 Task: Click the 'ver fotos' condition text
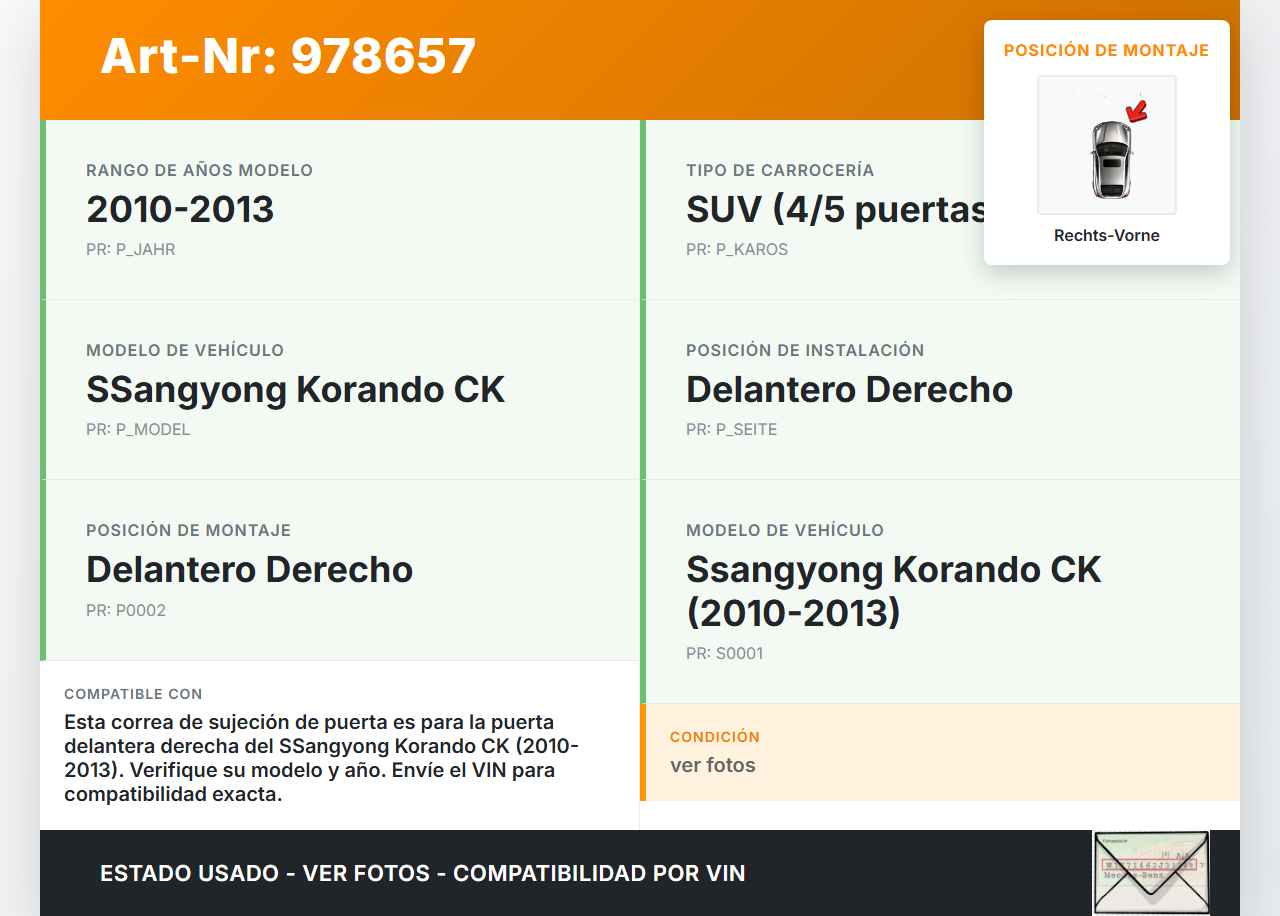tap(713, 766)
